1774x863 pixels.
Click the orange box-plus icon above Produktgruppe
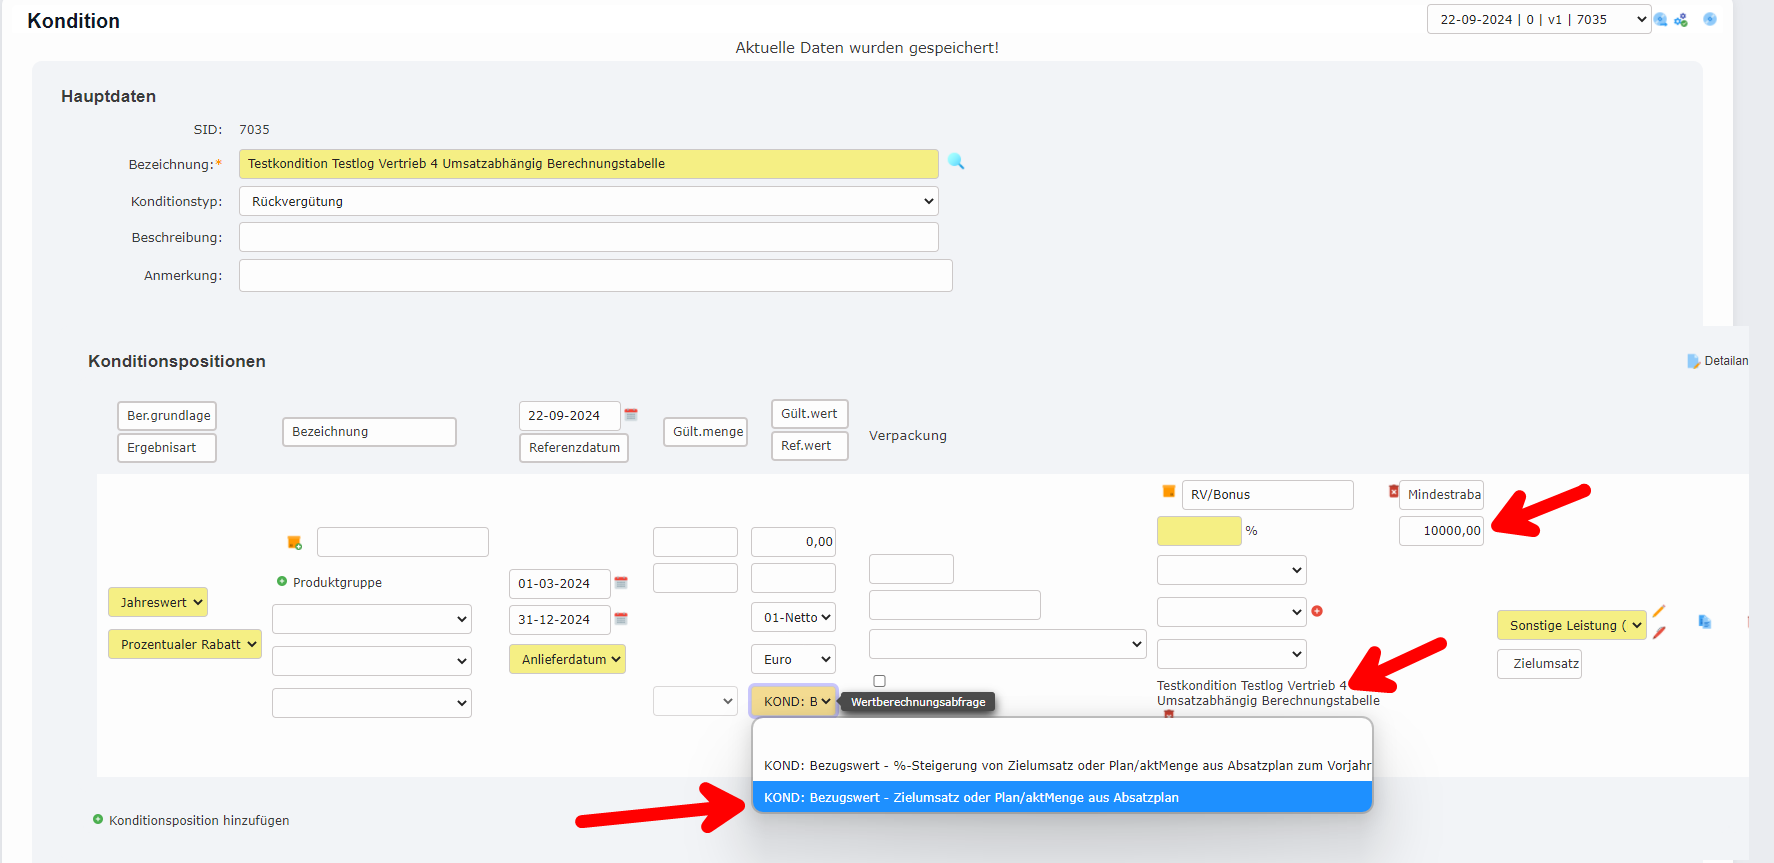(295, 542)
